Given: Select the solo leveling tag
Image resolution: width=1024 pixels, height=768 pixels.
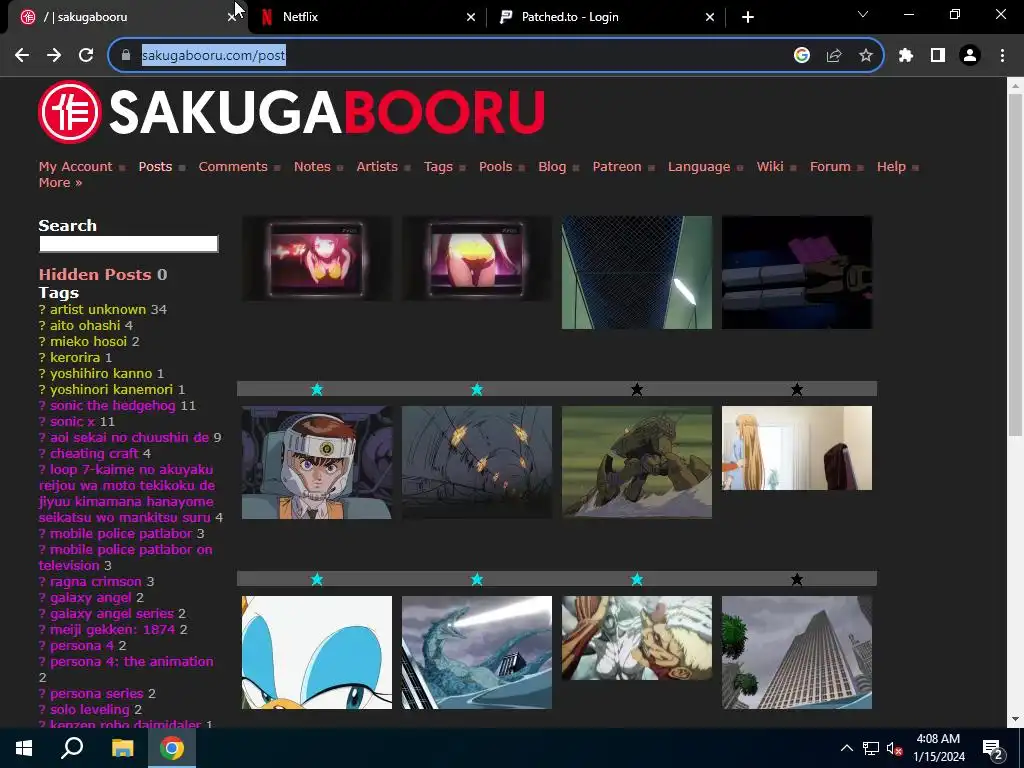Looking at the screenshot, I should [89, 709].
